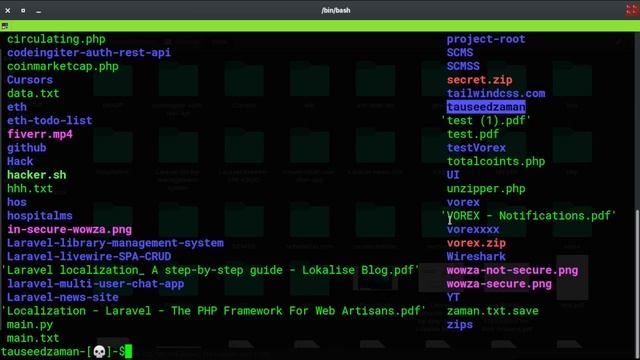Image resolution: width=640 pixels, height=360 pixels.
Task: Click in-secure-wowza.png file name
Action: [x=69, y=229]
